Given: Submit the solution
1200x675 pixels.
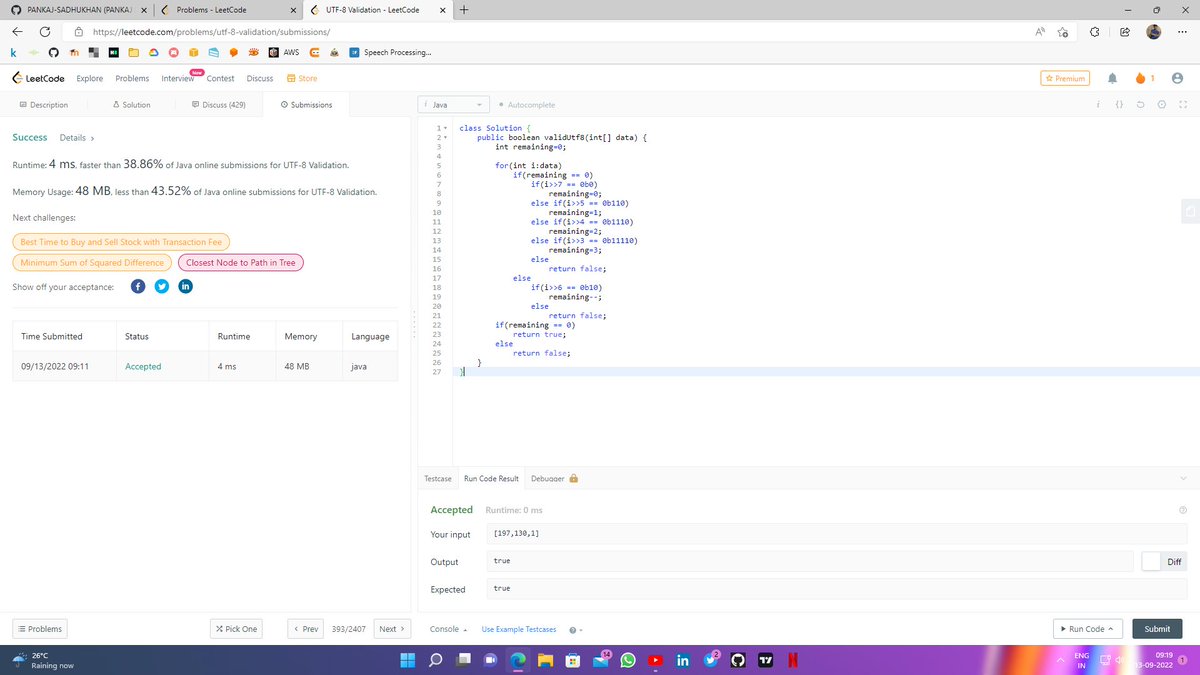Looking at the screenshot, I should 1157,629.
